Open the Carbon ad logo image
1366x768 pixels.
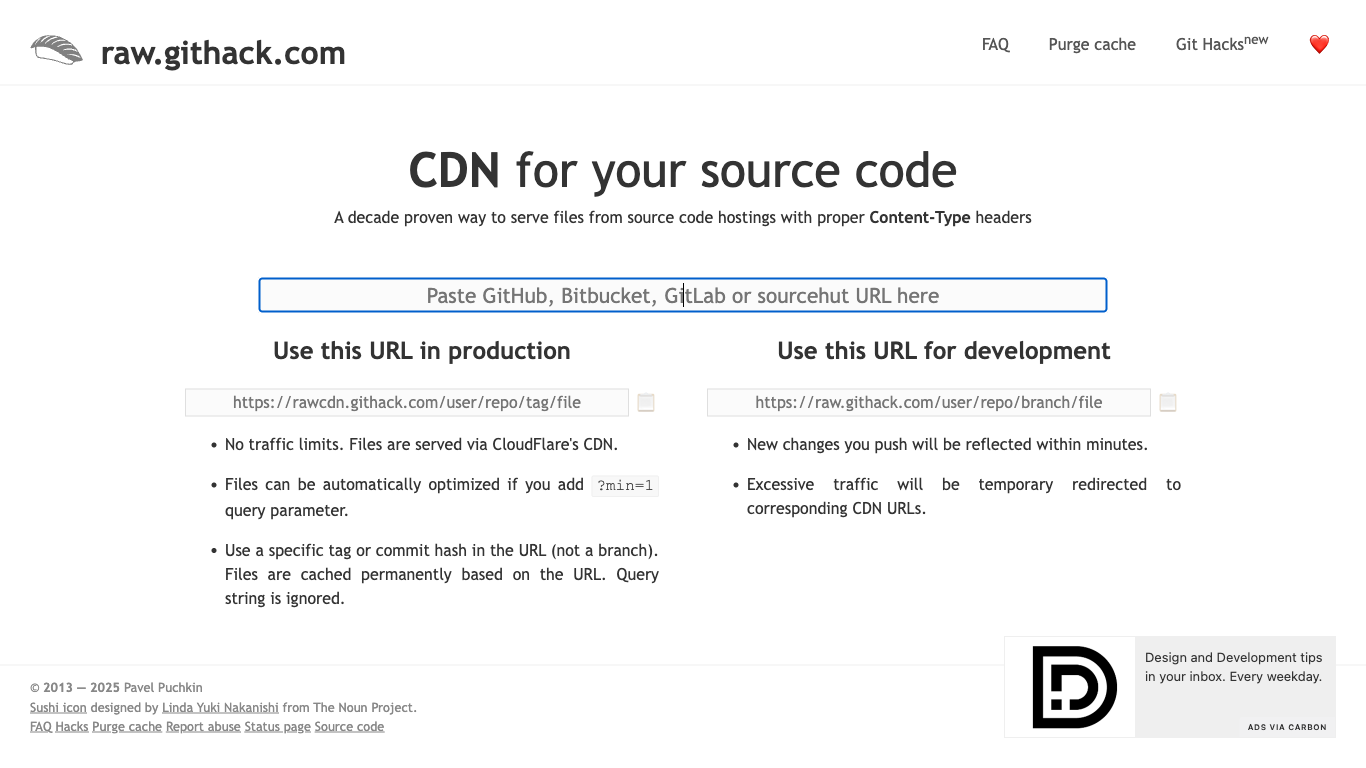point(1070,687)
